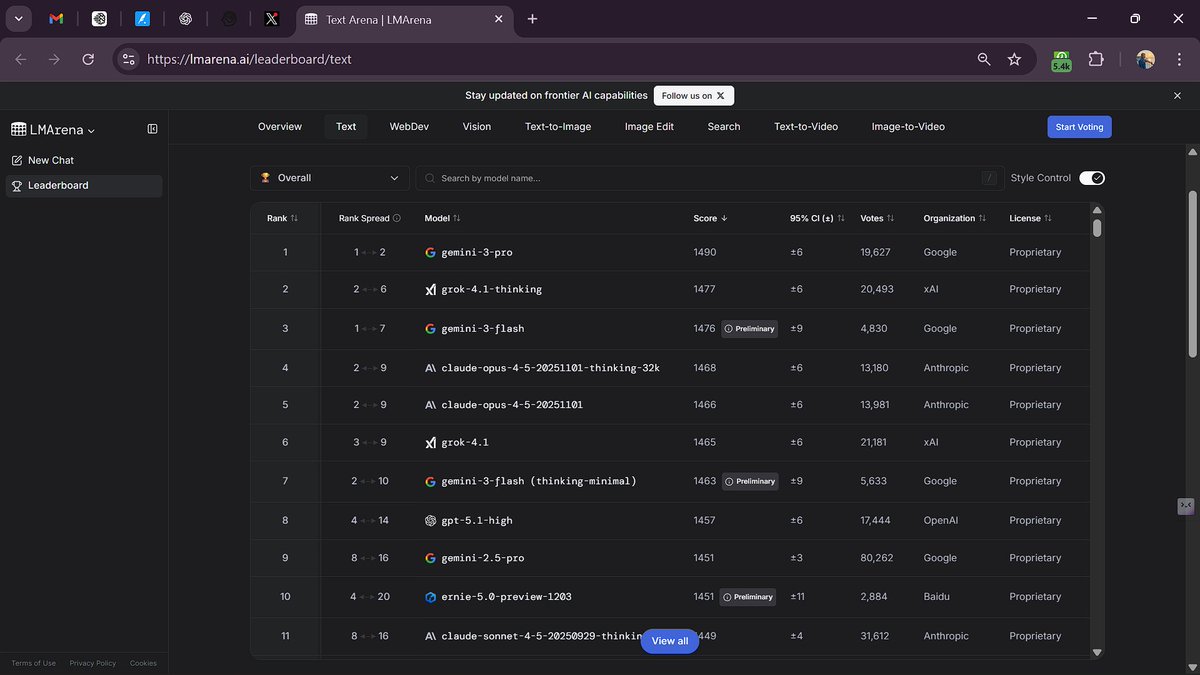Screen dimensions: 1200x675
Task: Dismiss the announcement banner X
Action: coord(1177,95)
